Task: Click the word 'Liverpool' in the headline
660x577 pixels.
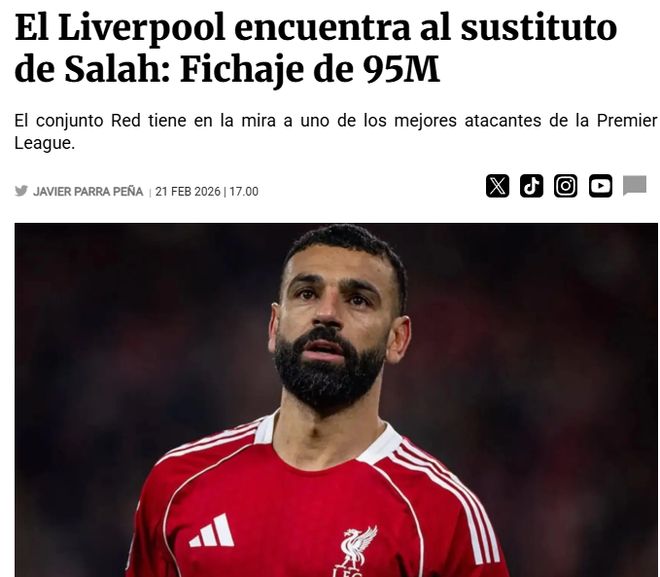Action: coord(142,28)
